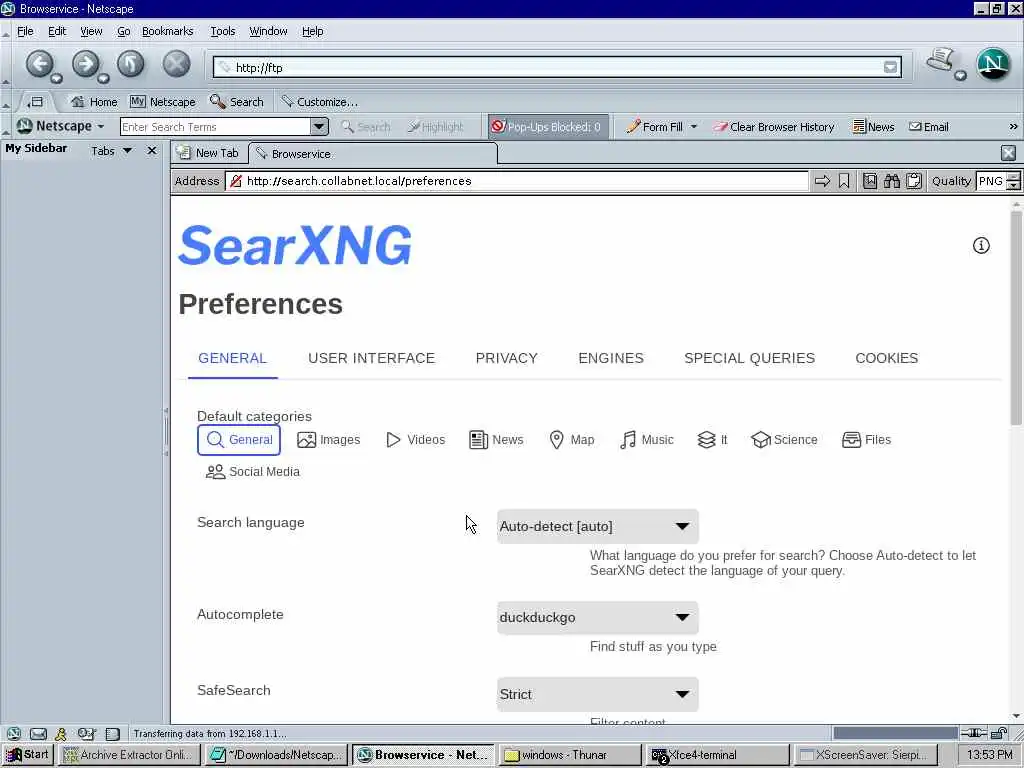Click the Browservice address input field
Image resolution: width=1024 pixels, height=768 pixels.
click(516, 181)
